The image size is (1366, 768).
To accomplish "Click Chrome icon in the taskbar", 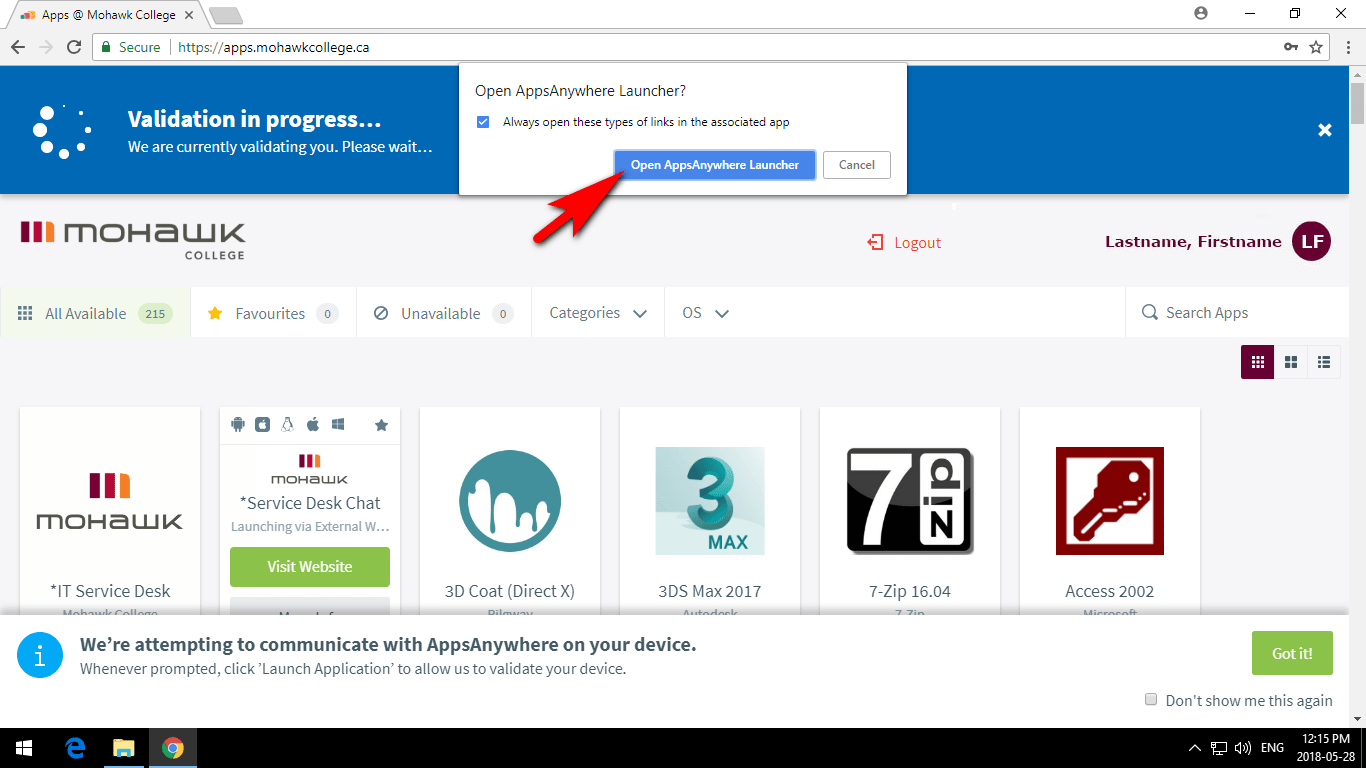I will coord(173,748).
